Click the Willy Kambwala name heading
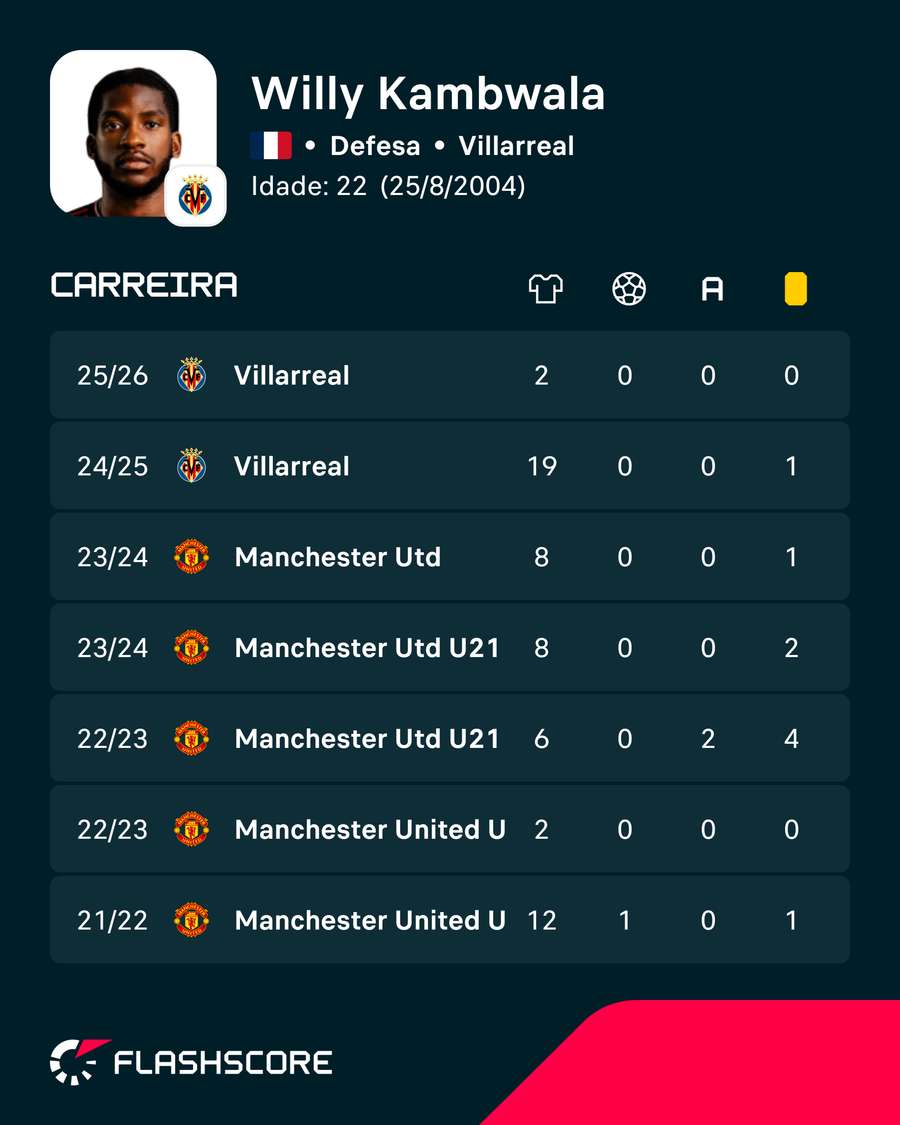The width and height of the screenshot is (900, 1125). (428, 93)
